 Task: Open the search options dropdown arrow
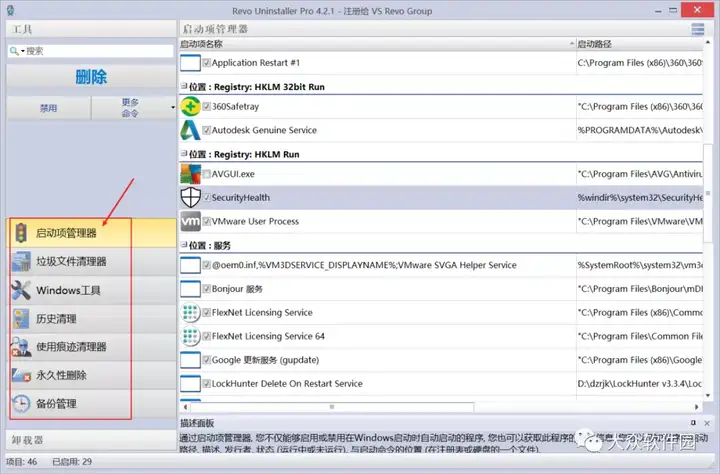pyautogui.click(x=23, y=51)
